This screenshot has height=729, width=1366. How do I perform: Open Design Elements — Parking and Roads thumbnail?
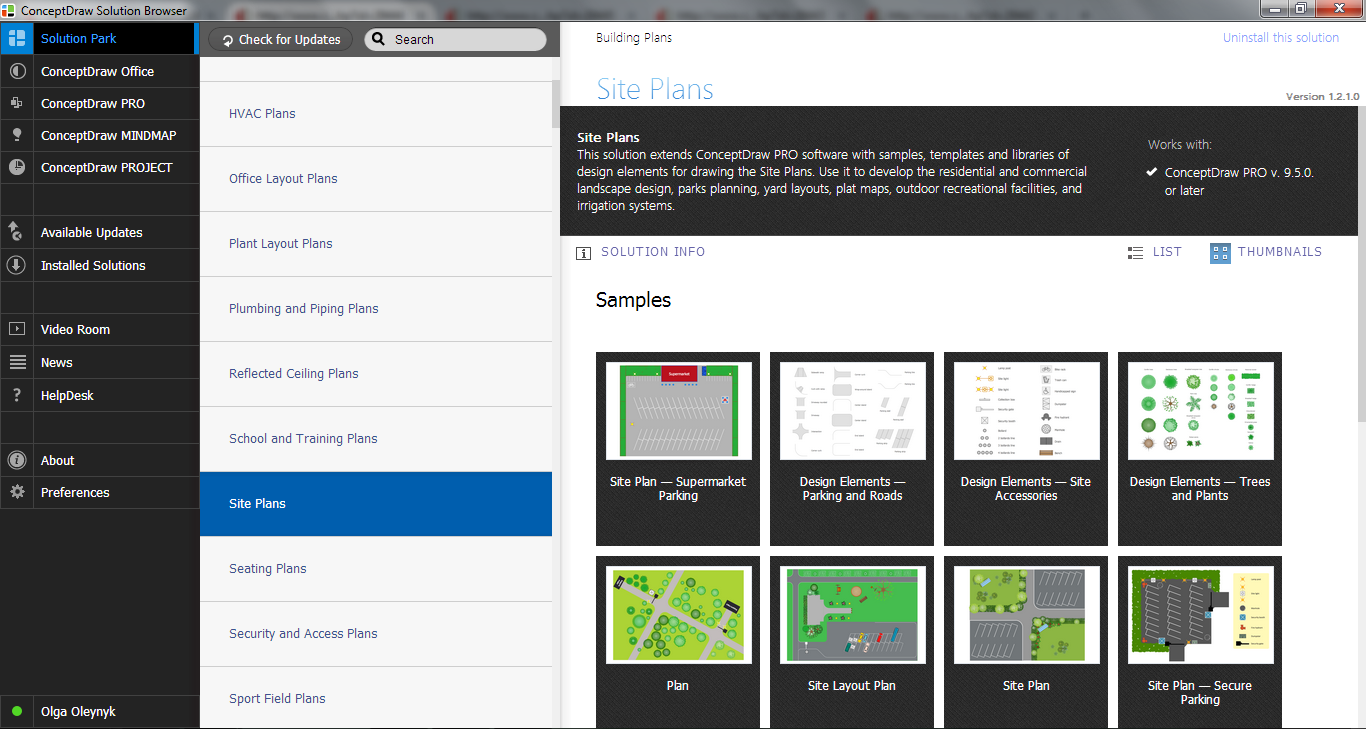click(852, 449)
